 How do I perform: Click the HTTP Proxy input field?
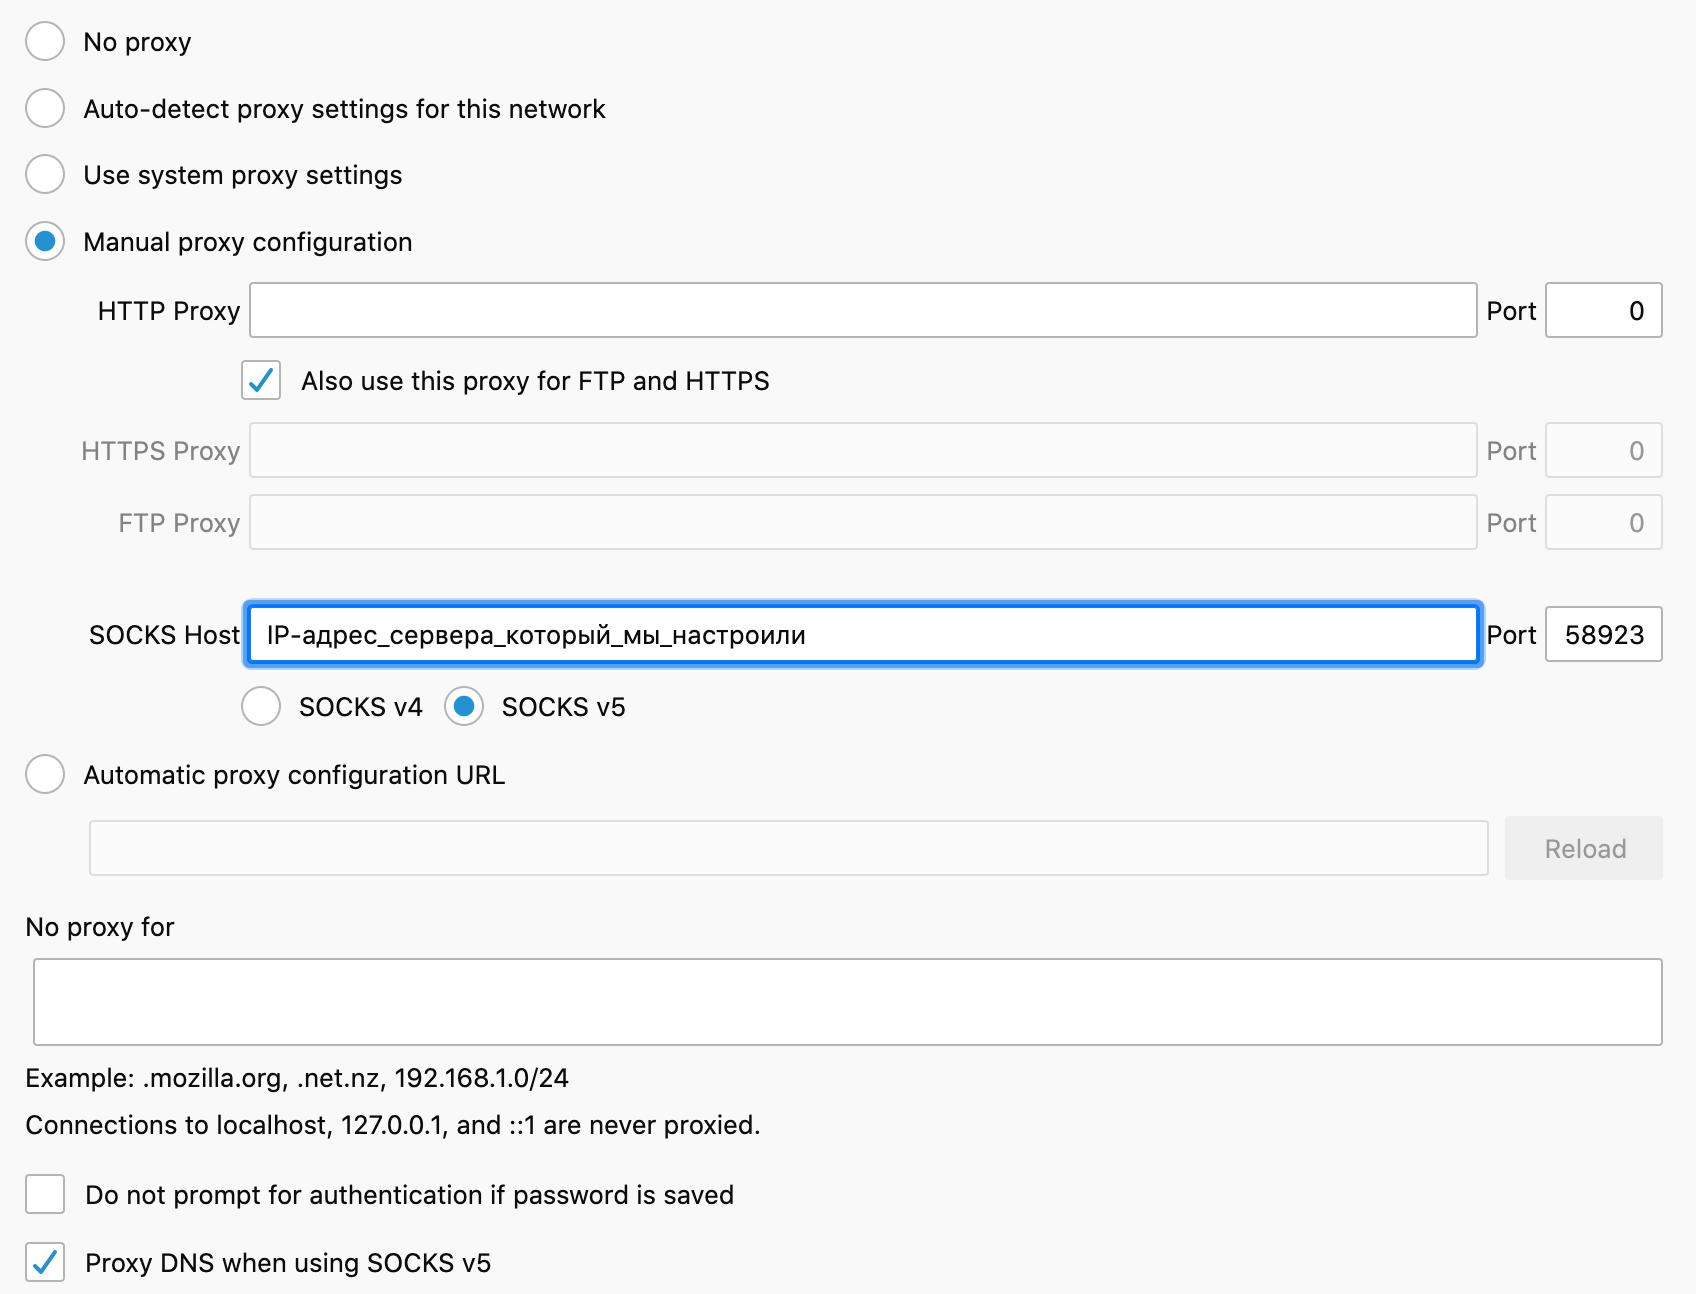coord(862,310)
